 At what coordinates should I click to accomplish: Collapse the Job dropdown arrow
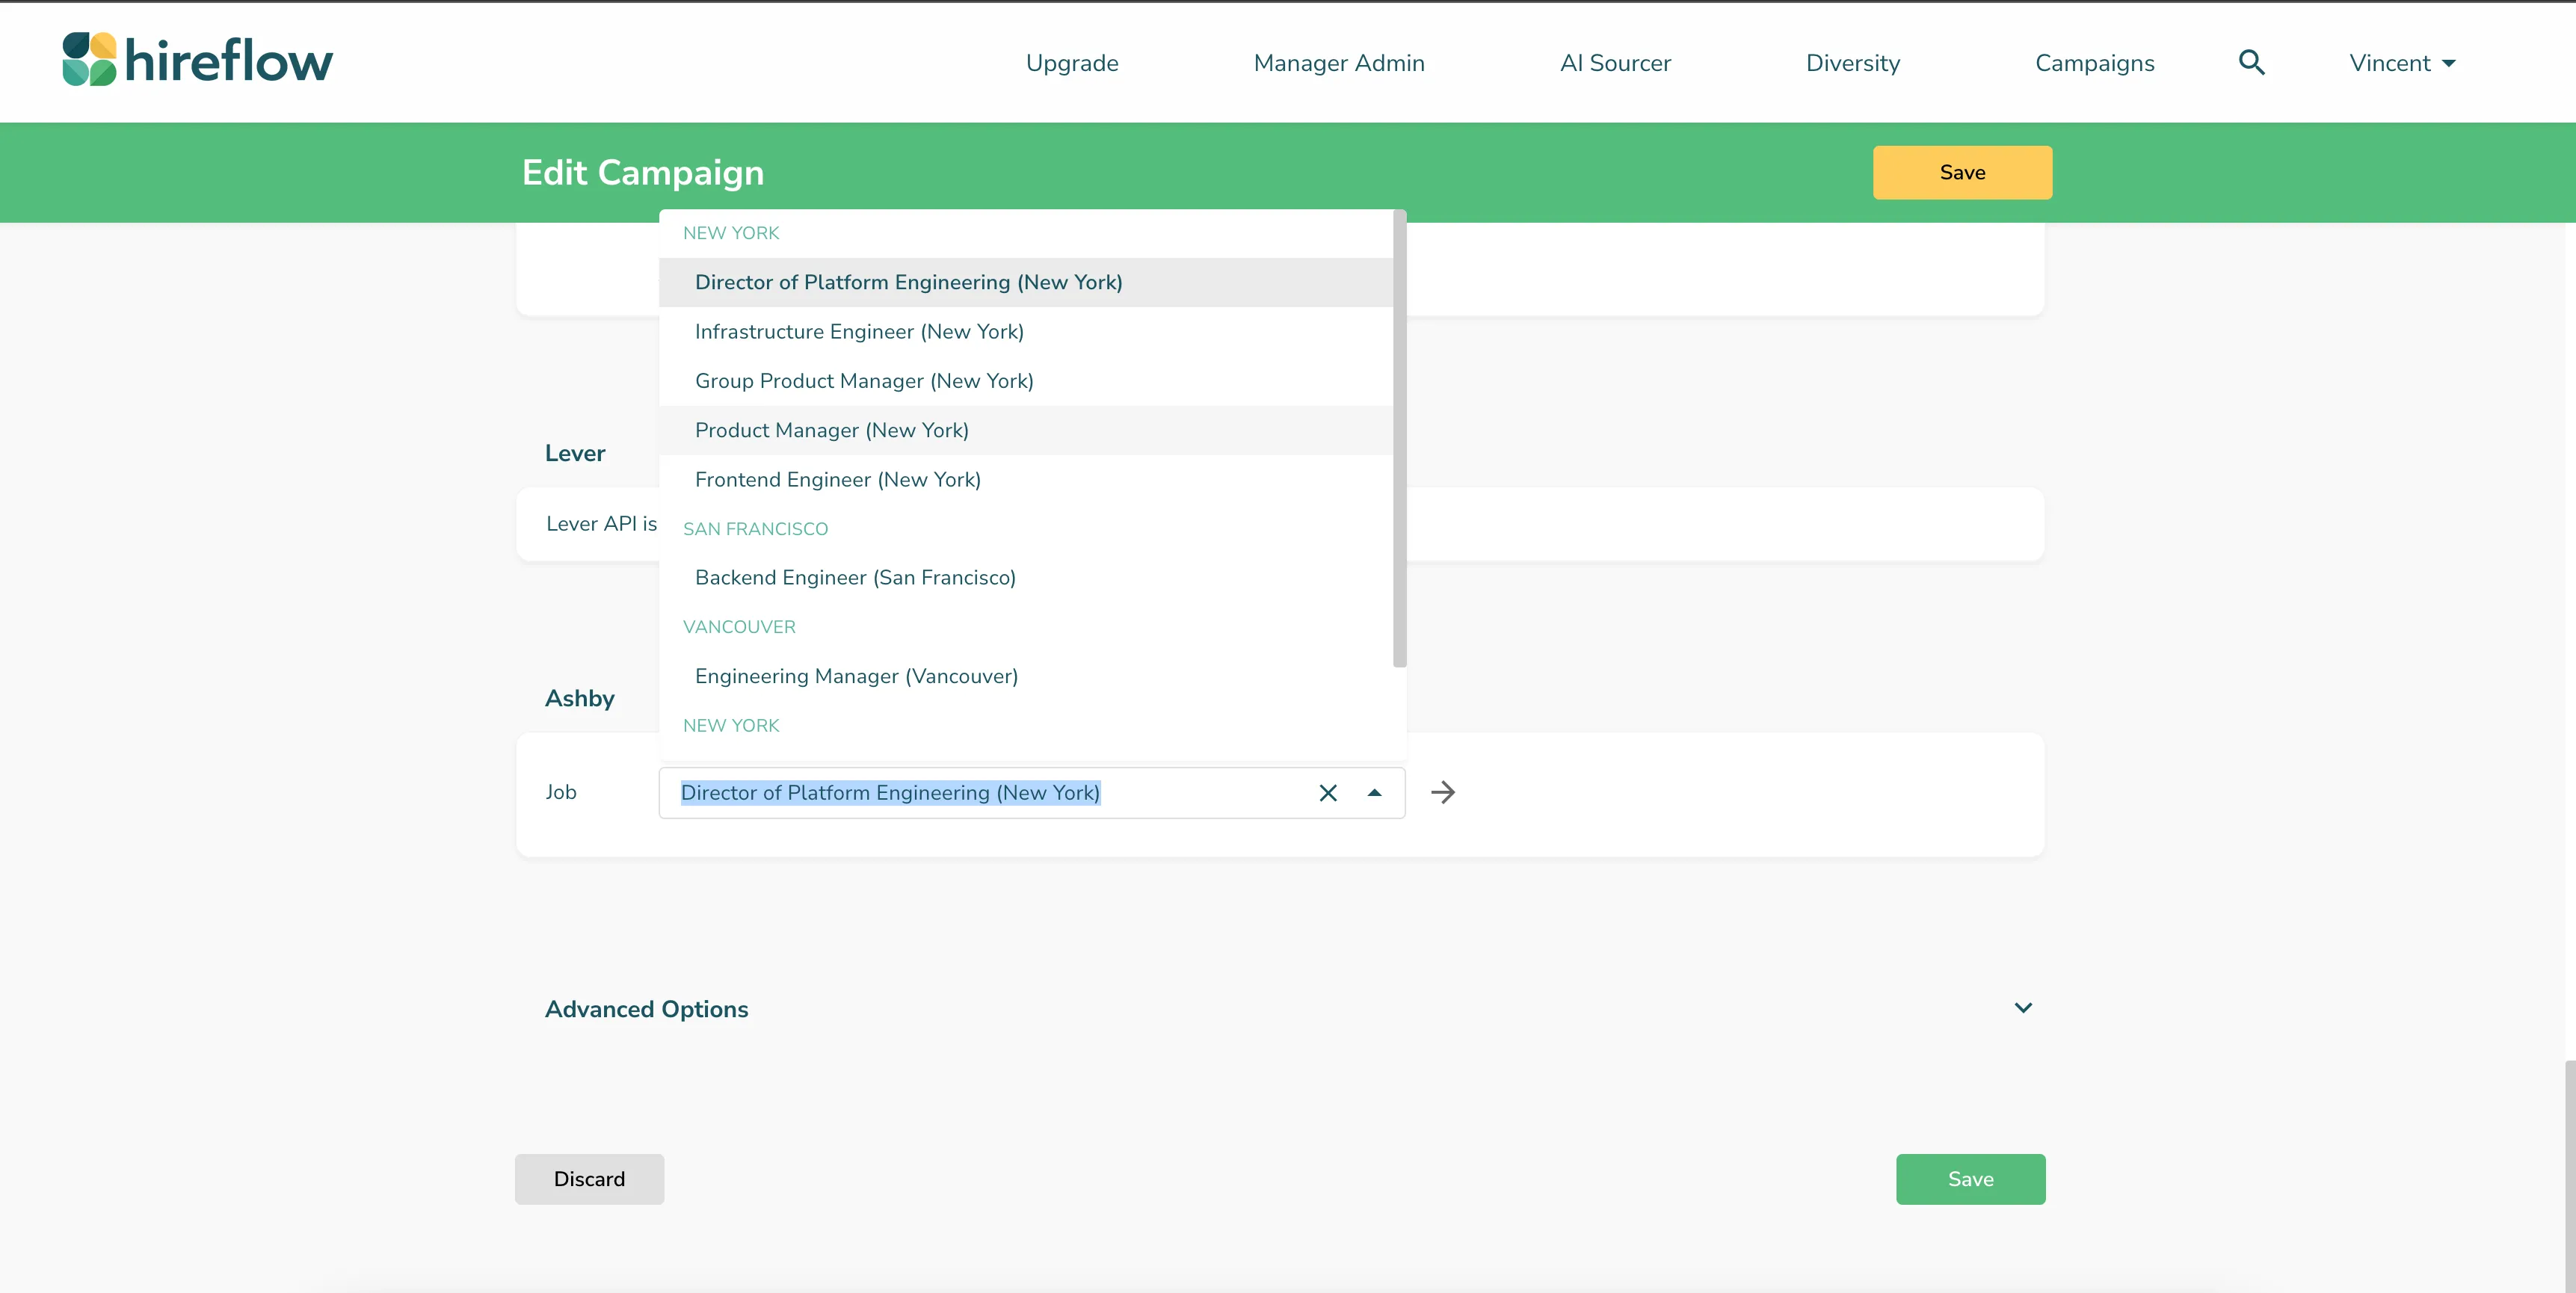click(1375, 793)
